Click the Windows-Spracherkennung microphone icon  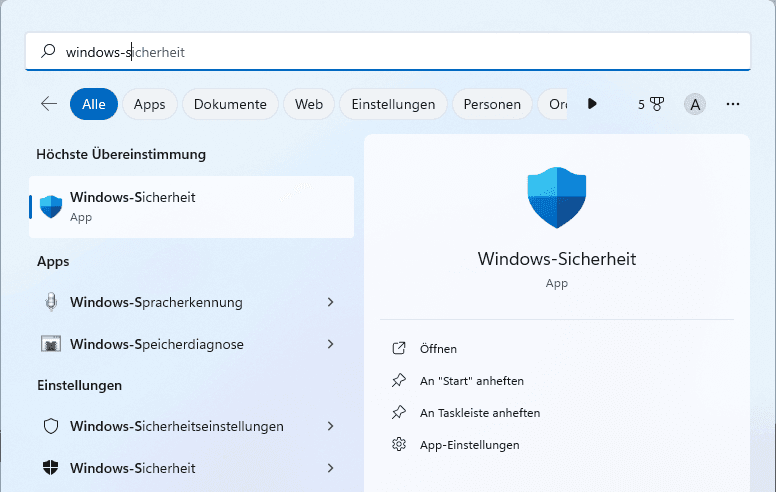pos(51,302)
